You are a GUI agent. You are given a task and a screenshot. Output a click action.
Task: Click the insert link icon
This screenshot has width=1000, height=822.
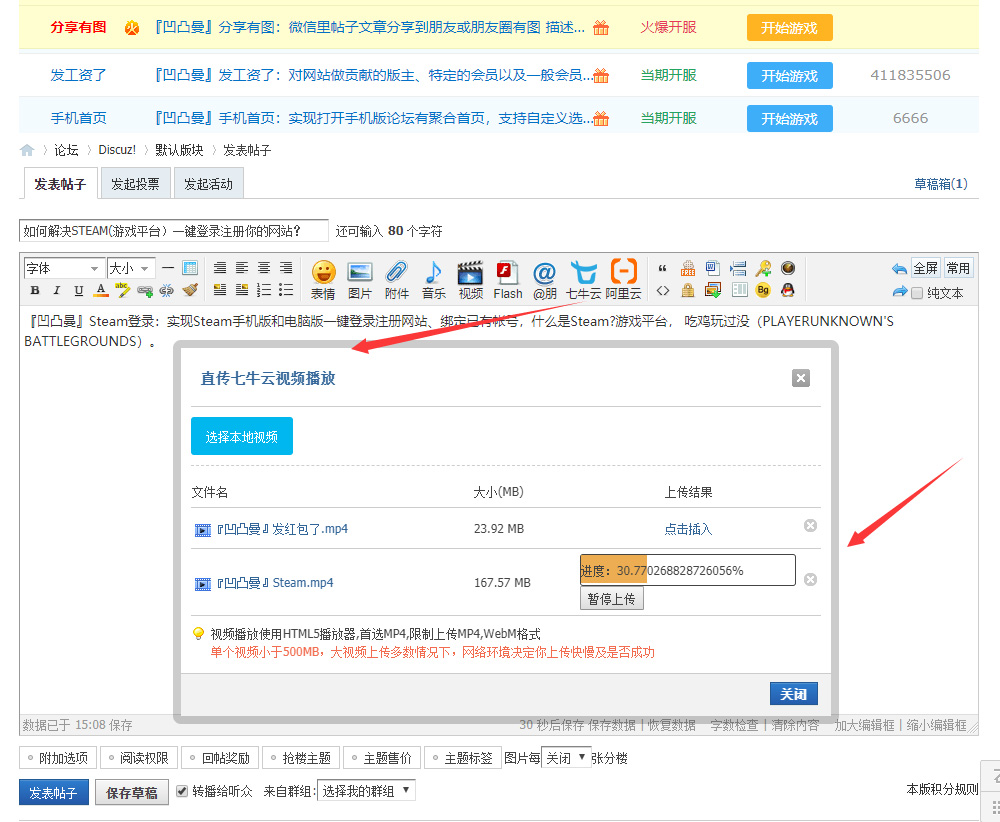pyautogui.click(x=145, y=291)
